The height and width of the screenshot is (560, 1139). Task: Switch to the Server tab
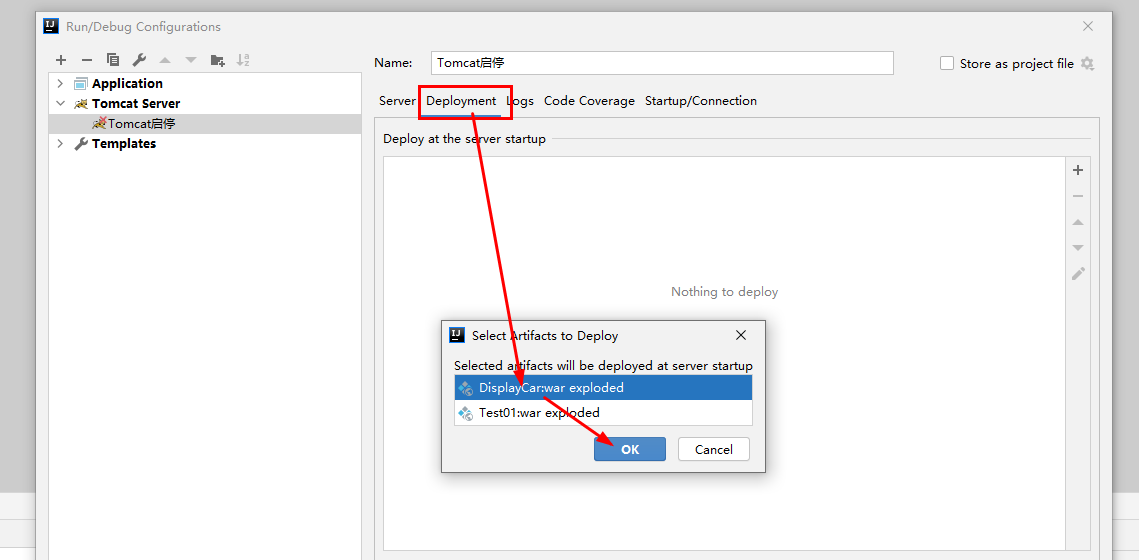pos(397,101)
